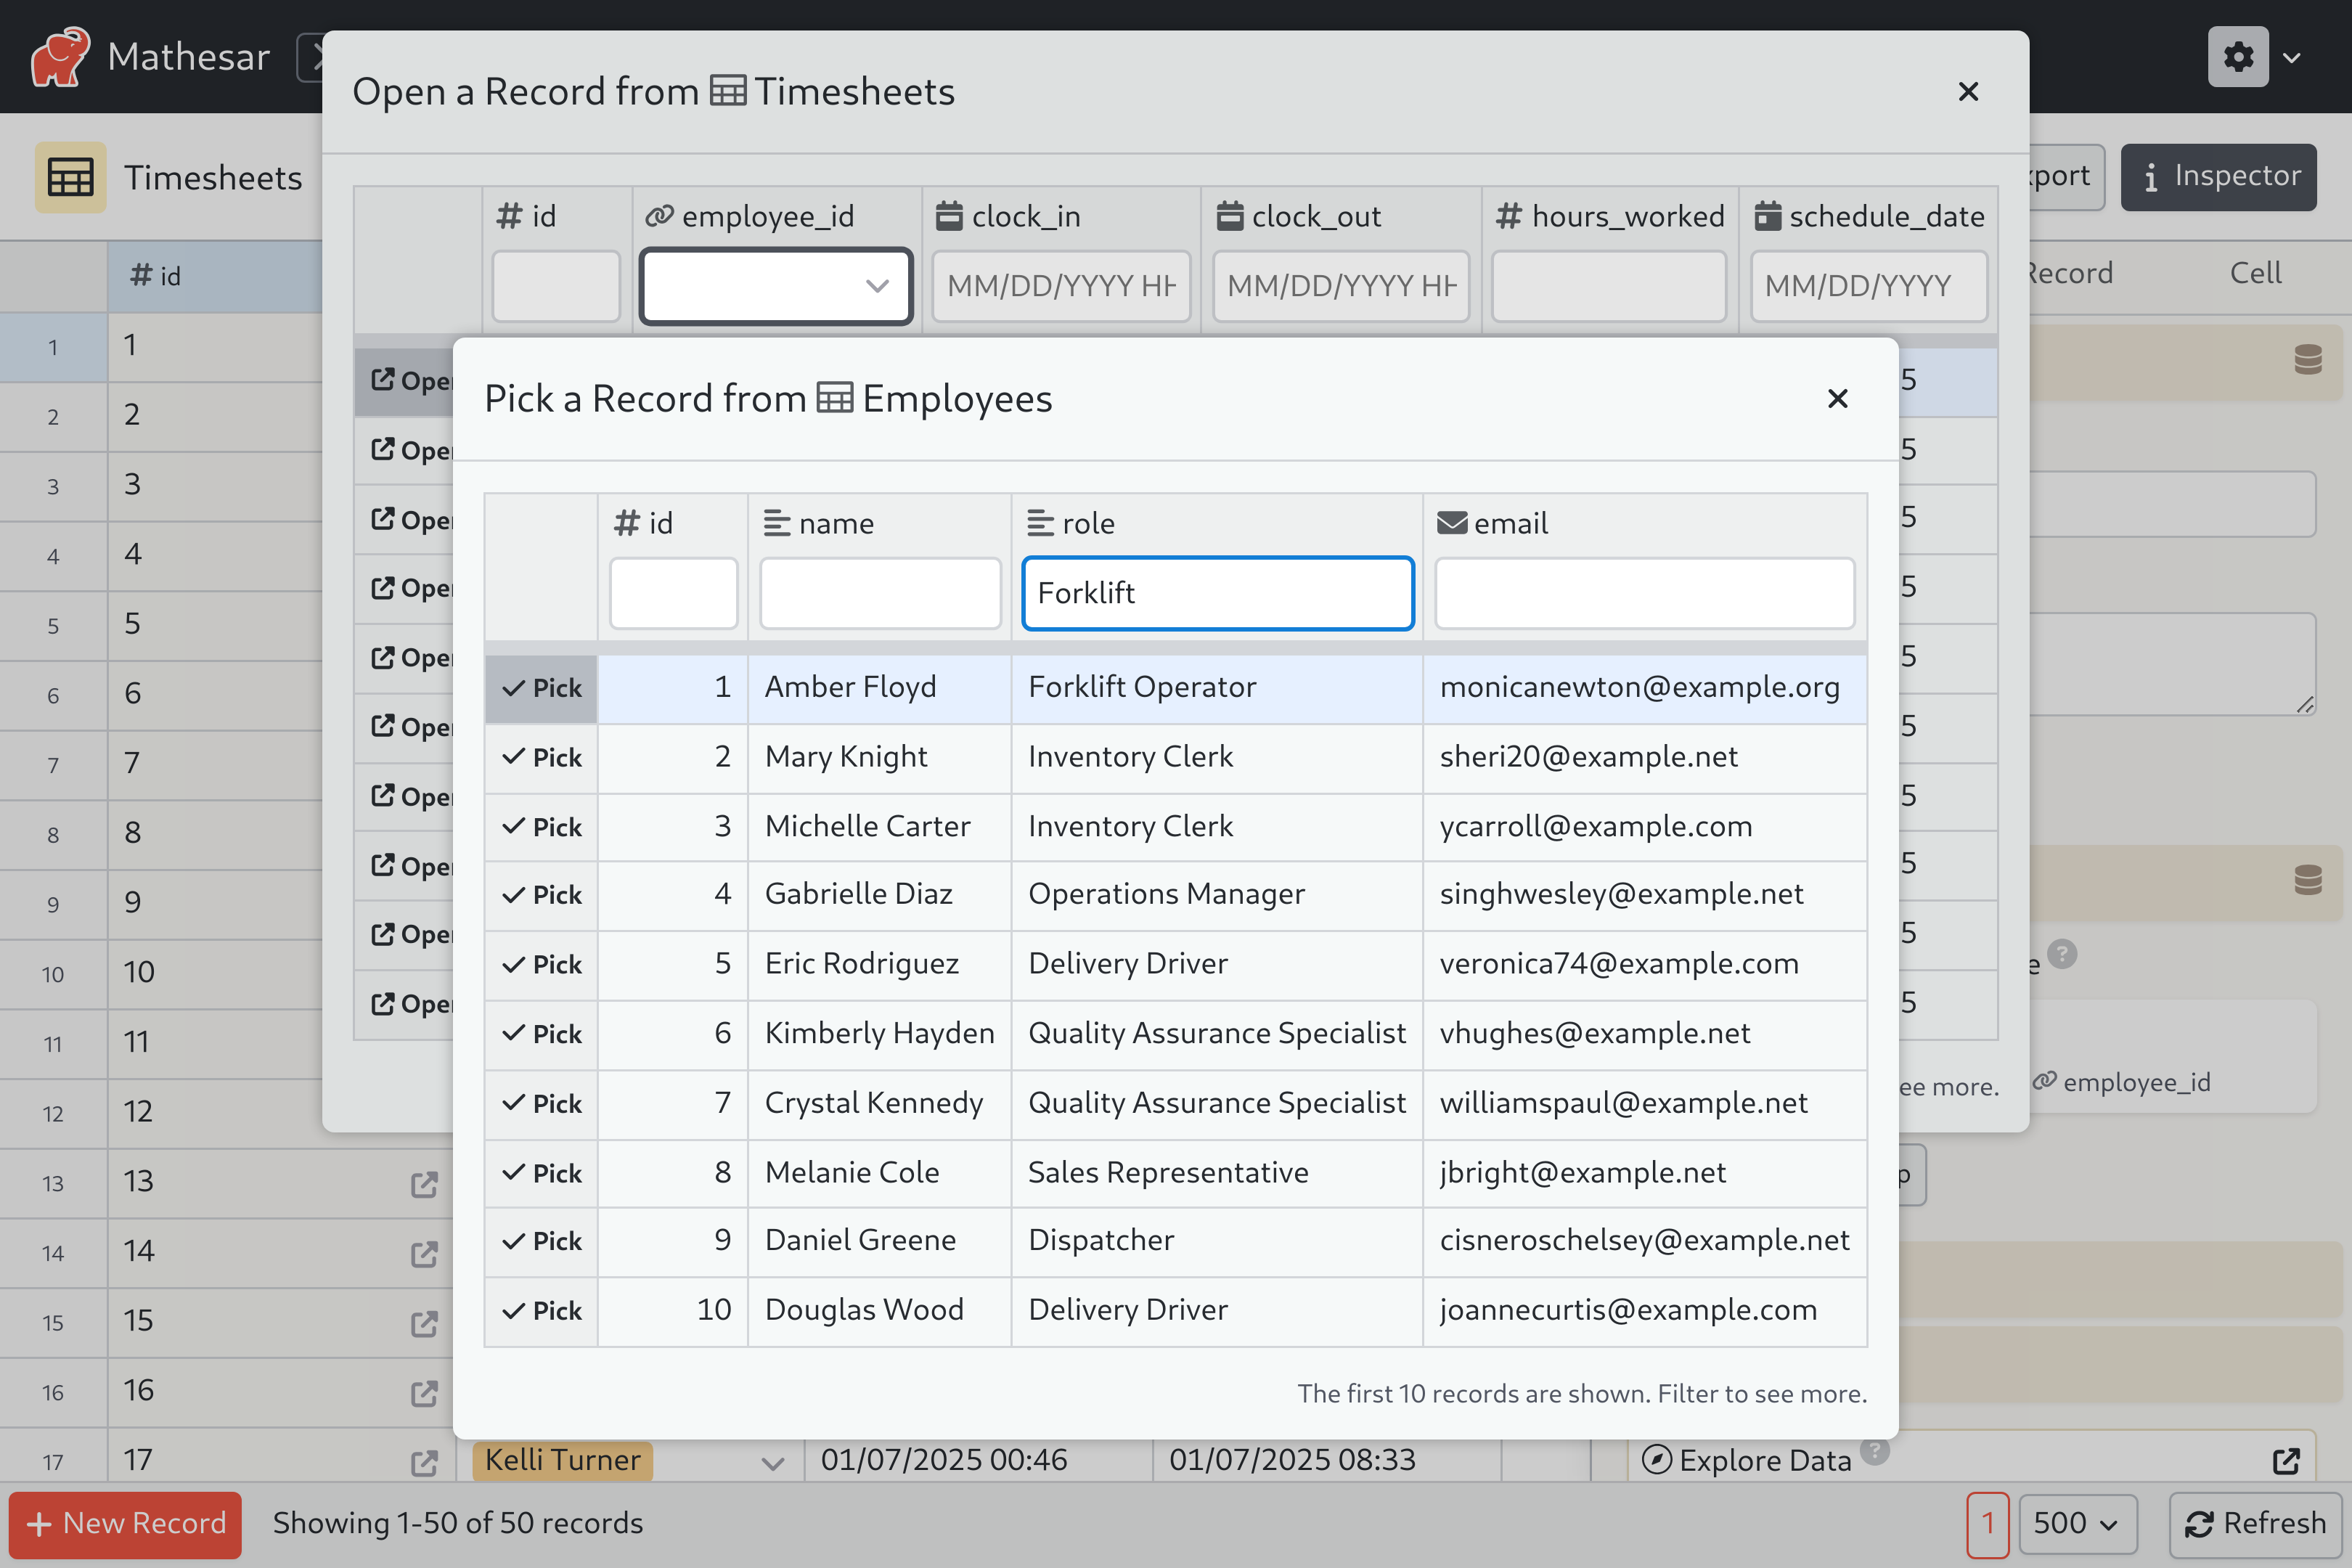Select Pick for Amber Floyd record
Screen dimensions: 2352x1568
pyautogui.click(x=542, y=686)
